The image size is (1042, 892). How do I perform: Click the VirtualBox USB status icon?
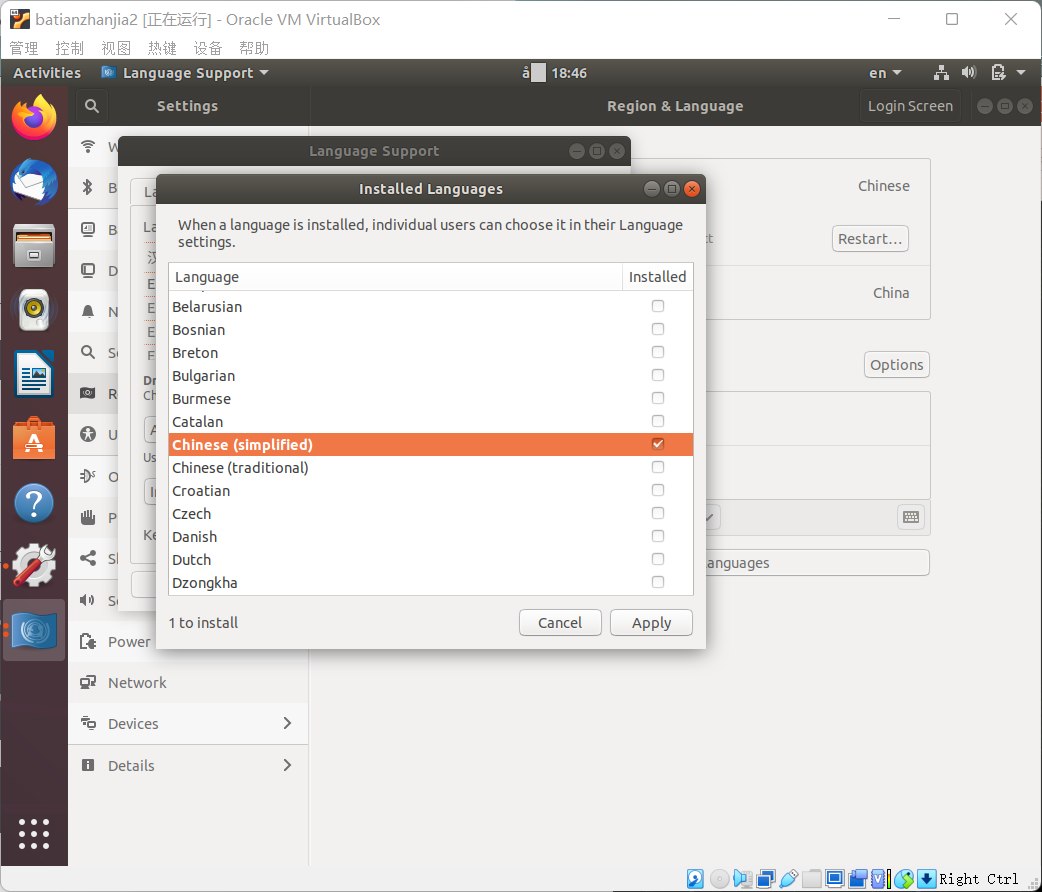click(x=788, y=879)
